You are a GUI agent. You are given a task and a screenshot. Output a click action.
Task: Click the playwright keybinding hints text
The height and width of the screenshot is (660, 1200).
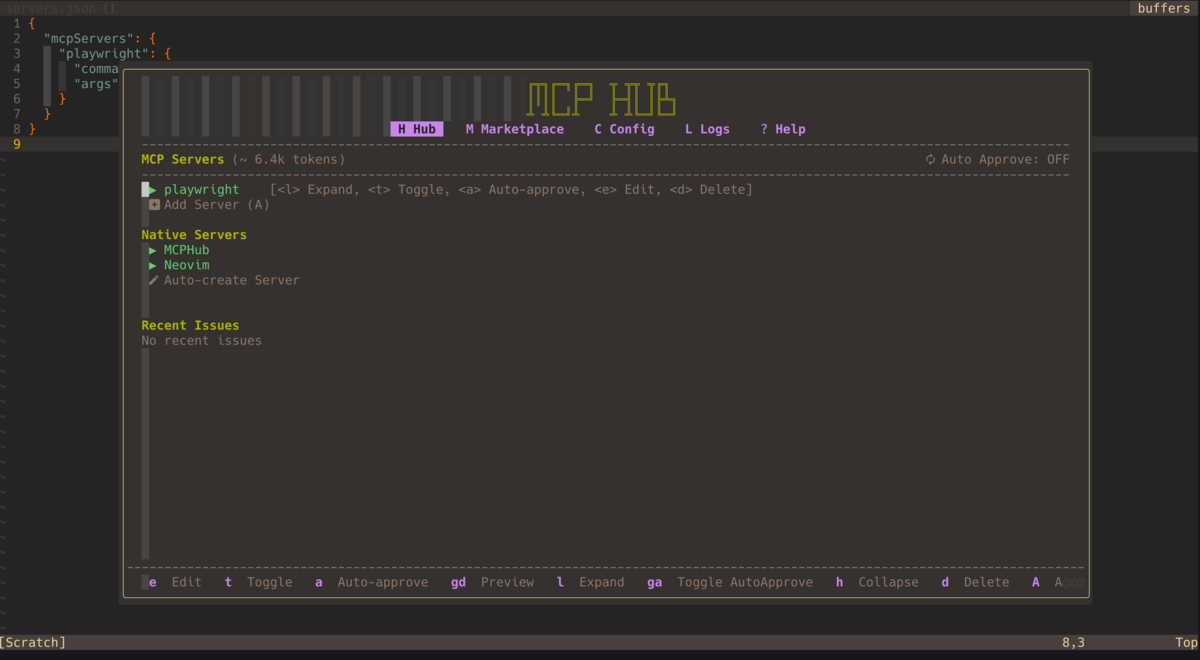pyautogui.click(x=511, y=189)
